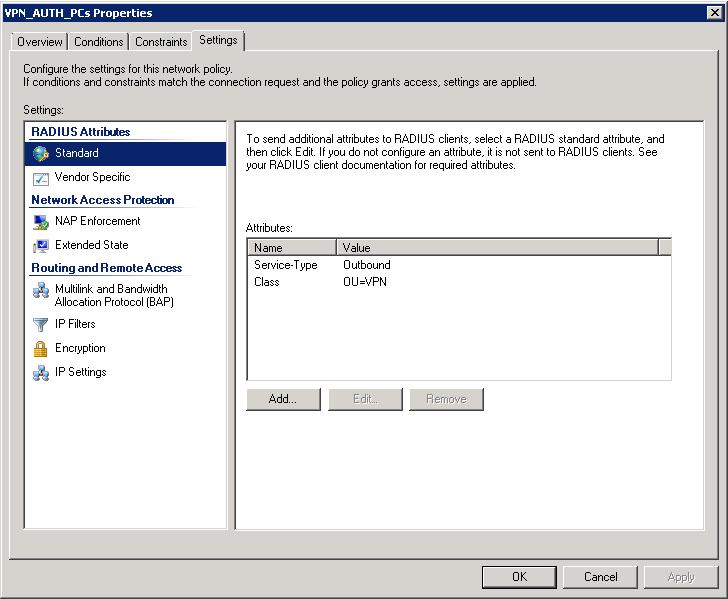
Task: Switch to the Conditions tab
Action: pyautogui.click(x=98, y=42)
